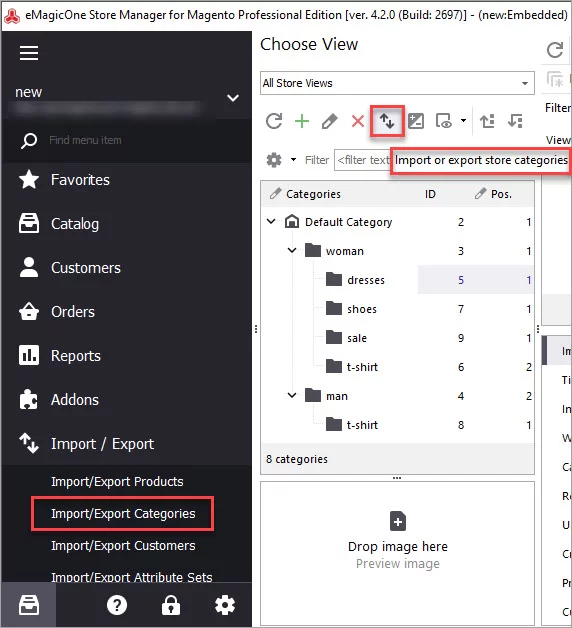This screenshot has height=628, width=572.
Task: Click the Addons puzzle piece icon
Action: point(29,399)
